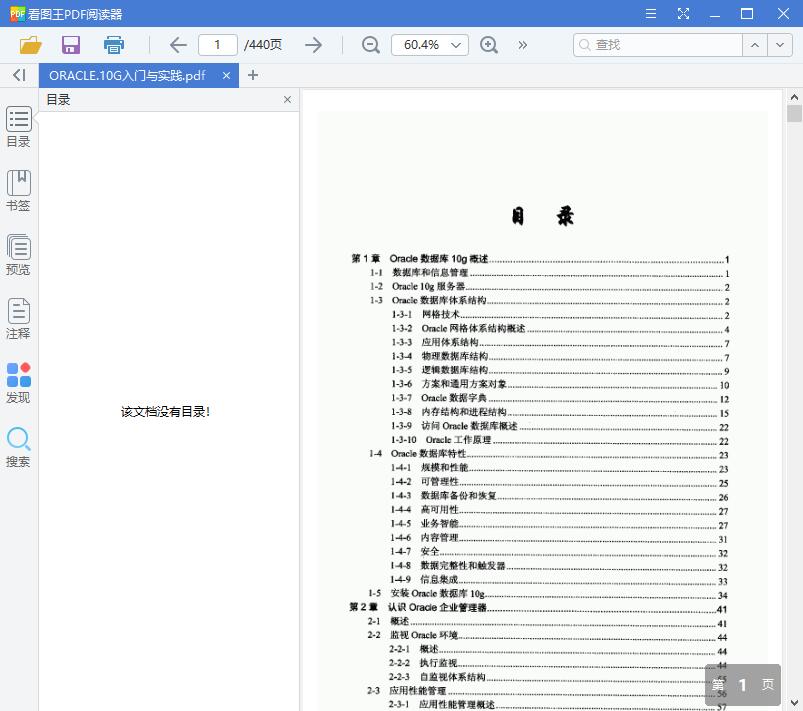Click the 1-3-10 Oracle 工作原理 entry

560,440
